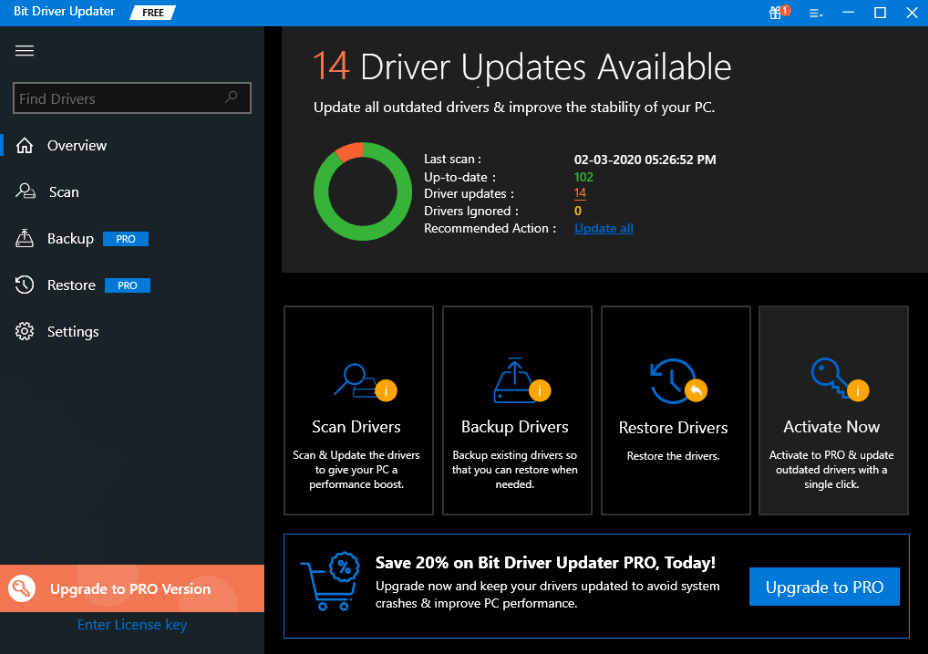Click the search magnifier in Find Drivers box
The width and height of the screenshot is (928, 654).
(x=230, y=98)
